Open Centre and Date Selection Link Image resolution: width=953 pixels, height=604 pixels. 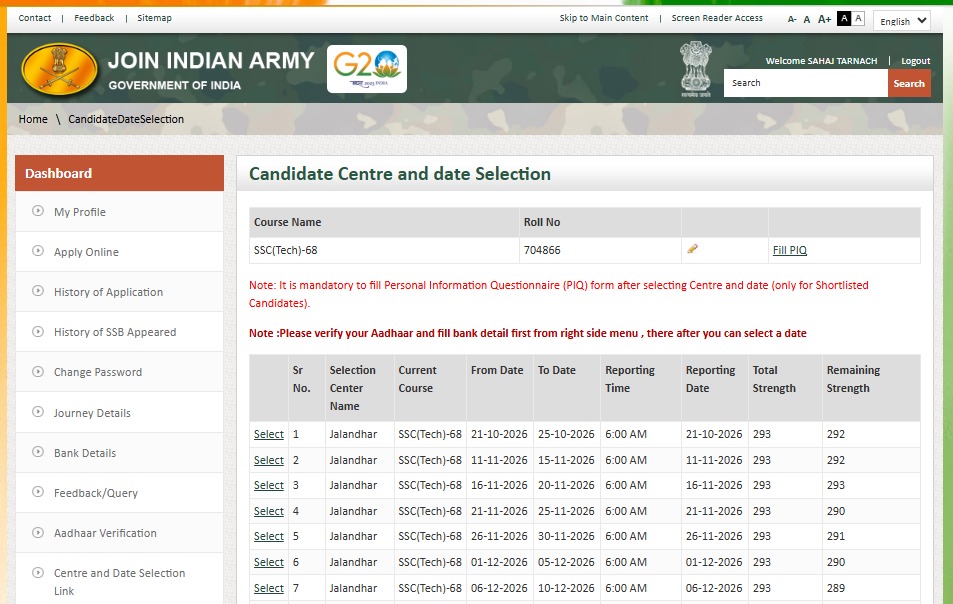[x=119, y=582]
